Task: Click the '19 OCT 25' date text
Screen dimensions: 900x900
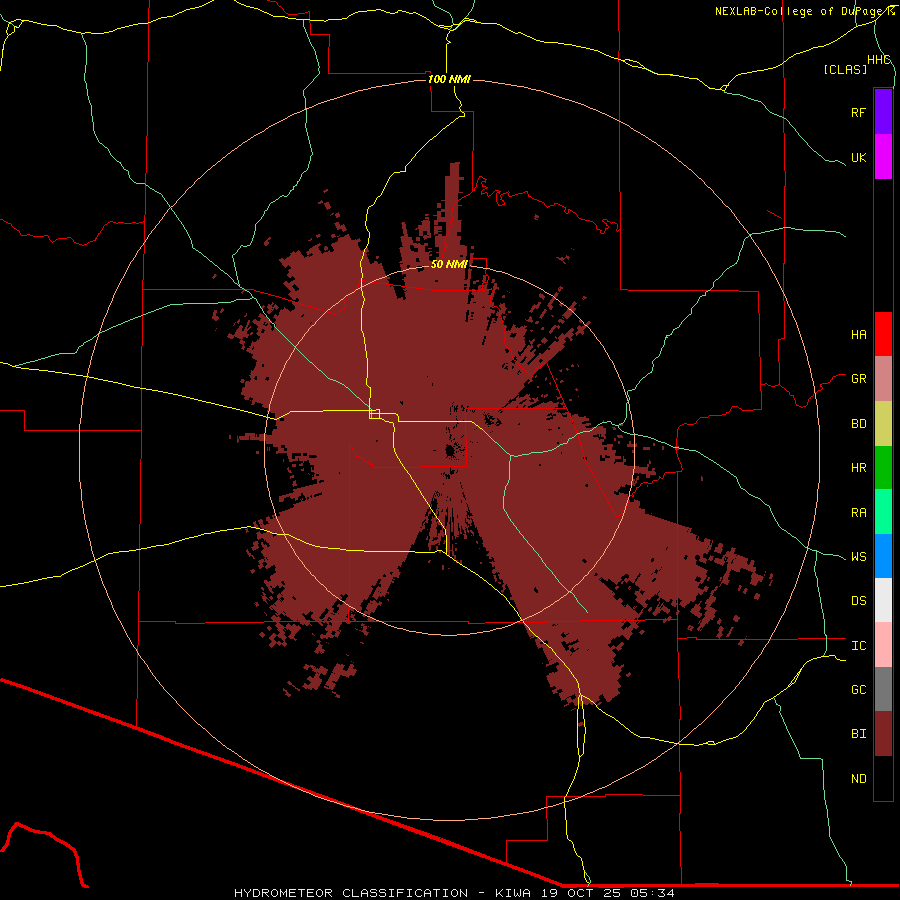Action: tap(581, 893)
